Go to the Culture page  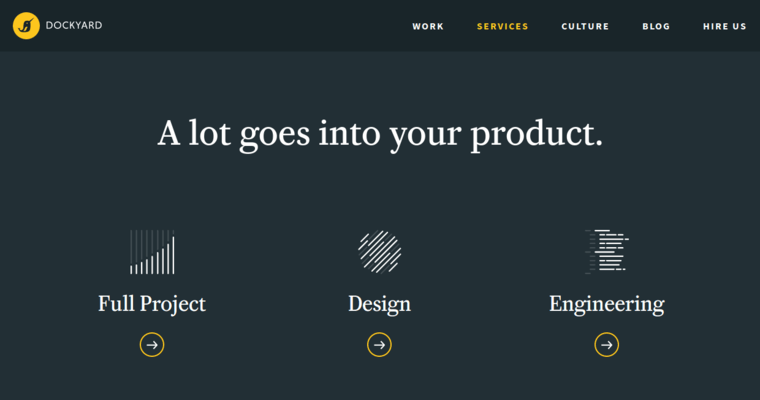[585, 27]
